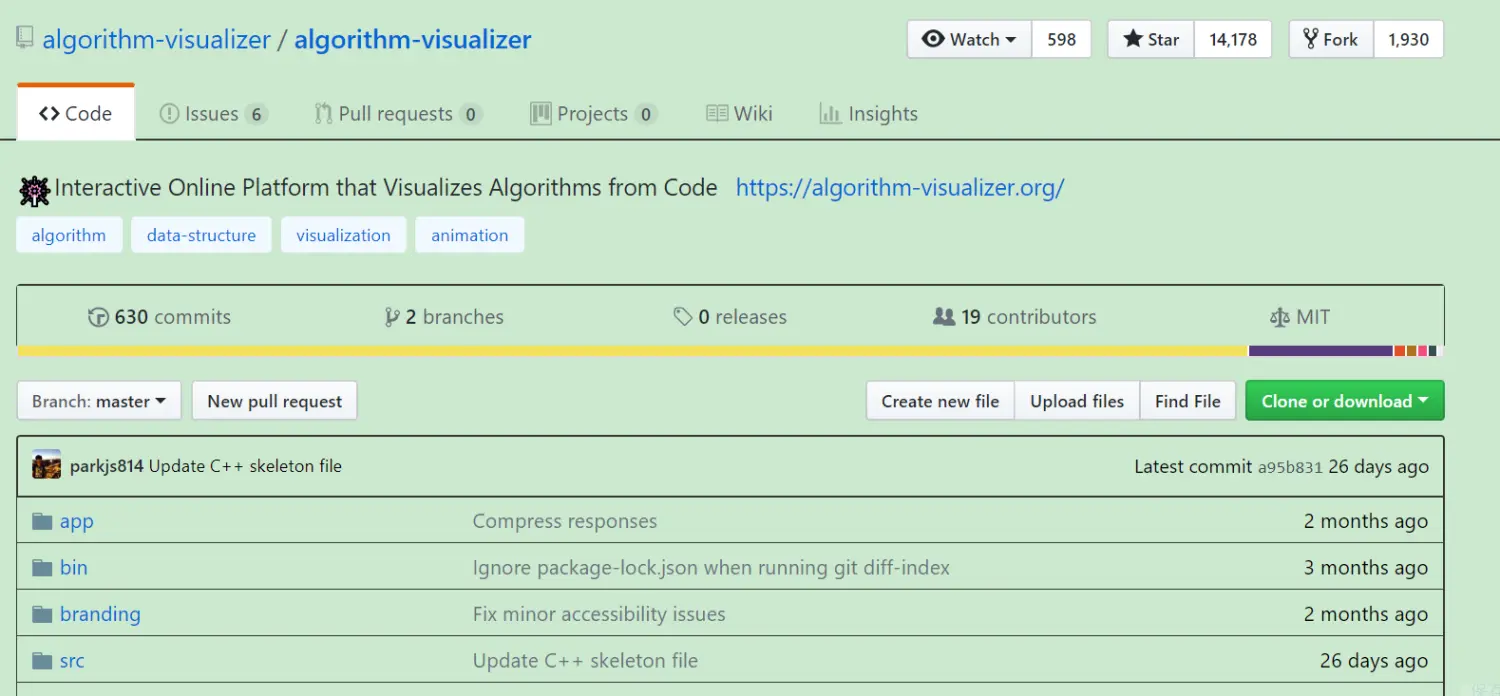Click the visualization topic tag
1500x696 pixels.
[343, 235]
